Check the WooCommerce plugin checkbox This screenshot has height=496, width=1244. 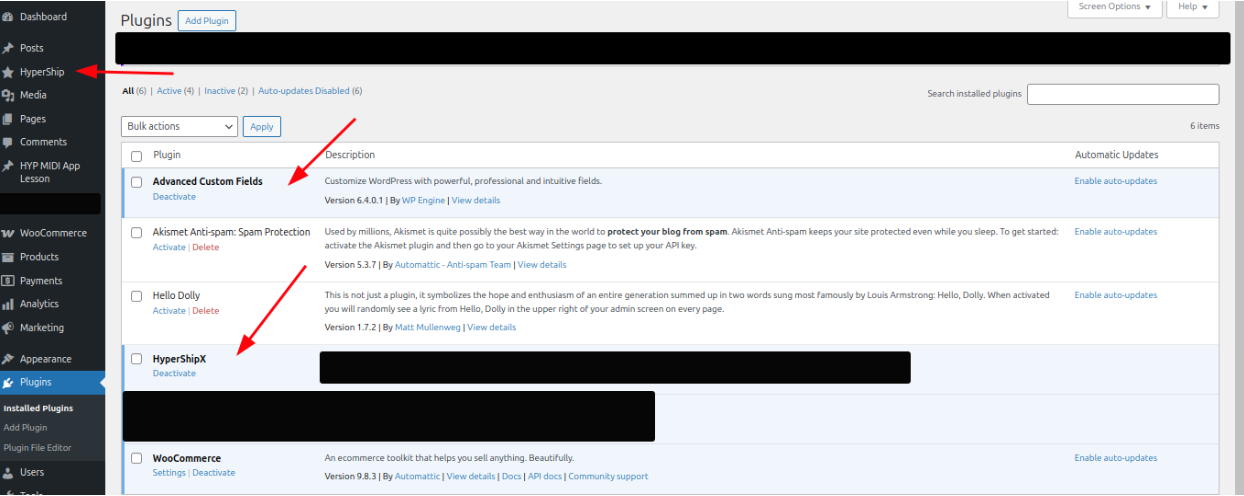pos(137,458)
